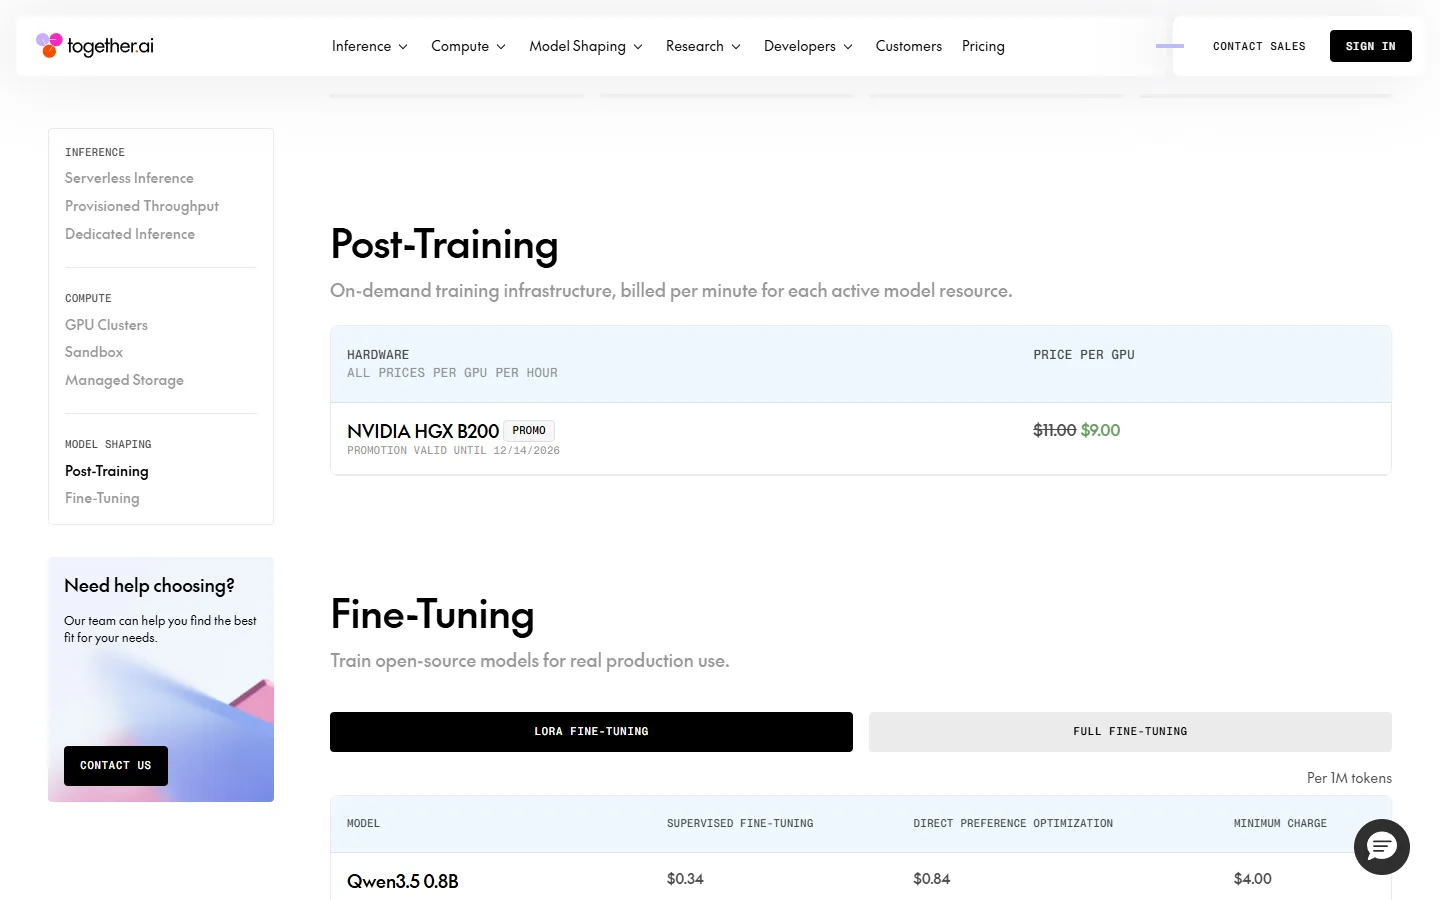Go to Managed Storage section
The image size is (1440, 900).
click(124, 380)
